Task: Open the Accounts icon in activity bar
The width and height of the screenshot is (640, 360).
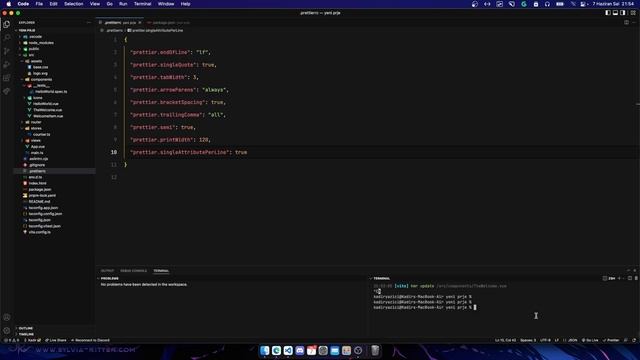Action: click(7, 317)
